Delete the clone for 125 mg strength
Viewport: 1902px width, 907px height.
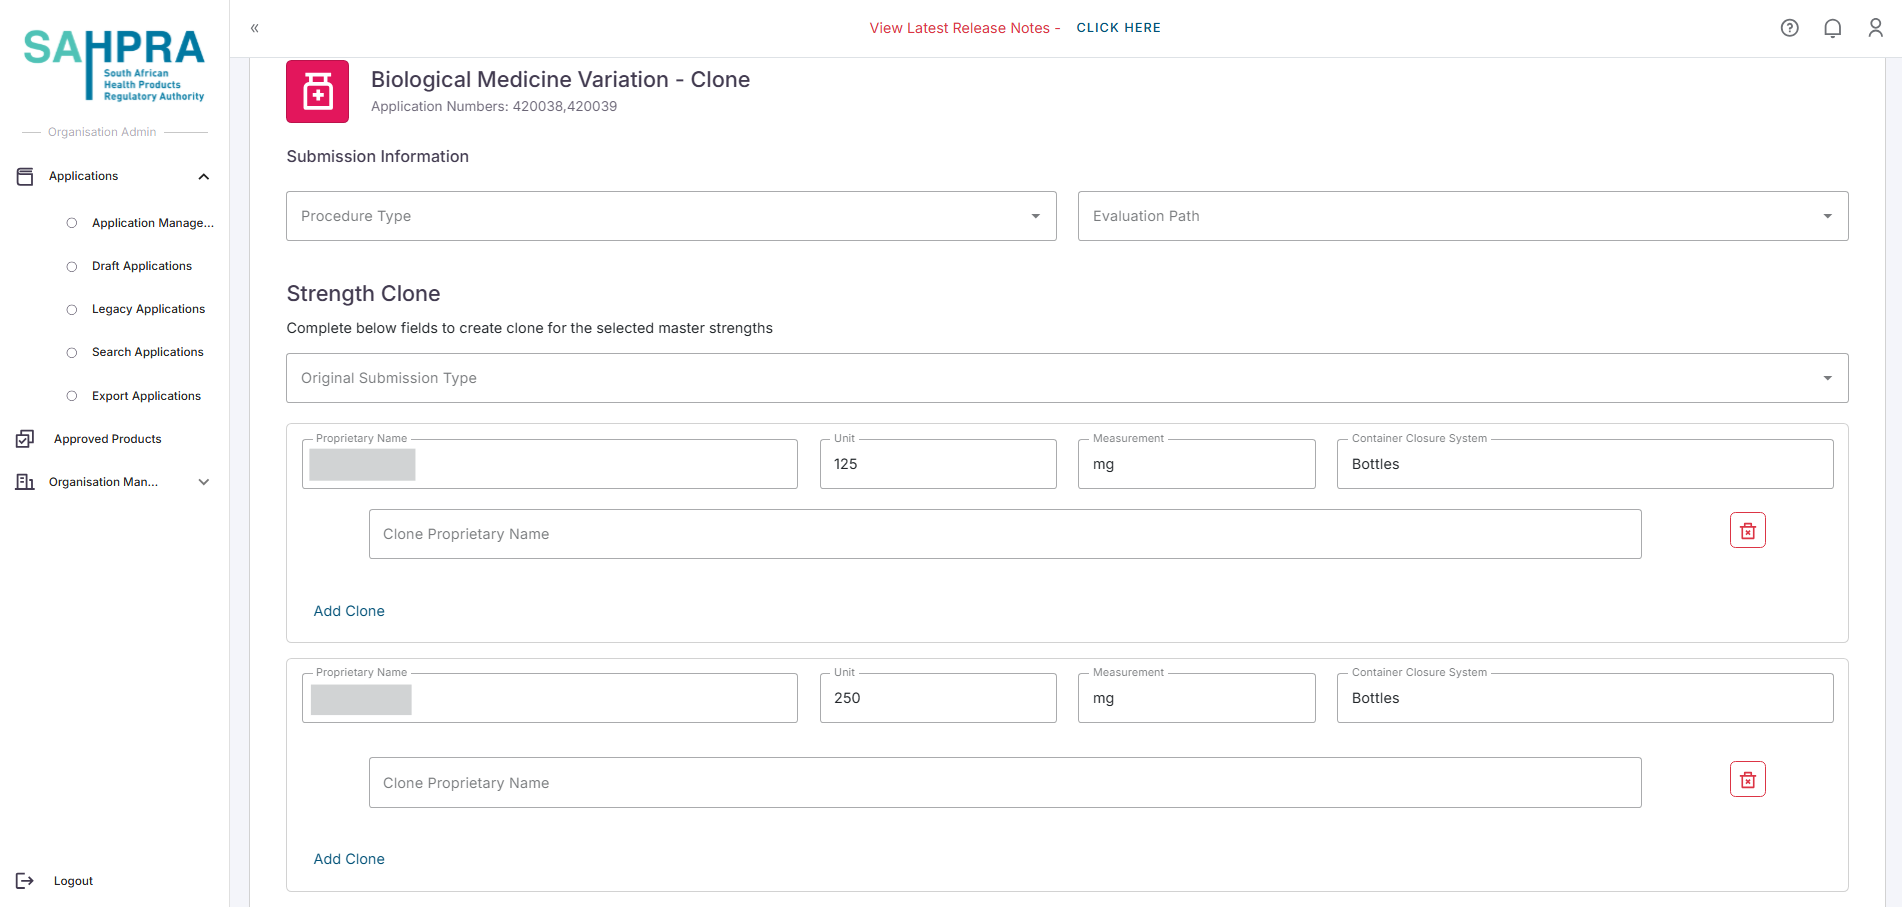tap(1747, 531)
